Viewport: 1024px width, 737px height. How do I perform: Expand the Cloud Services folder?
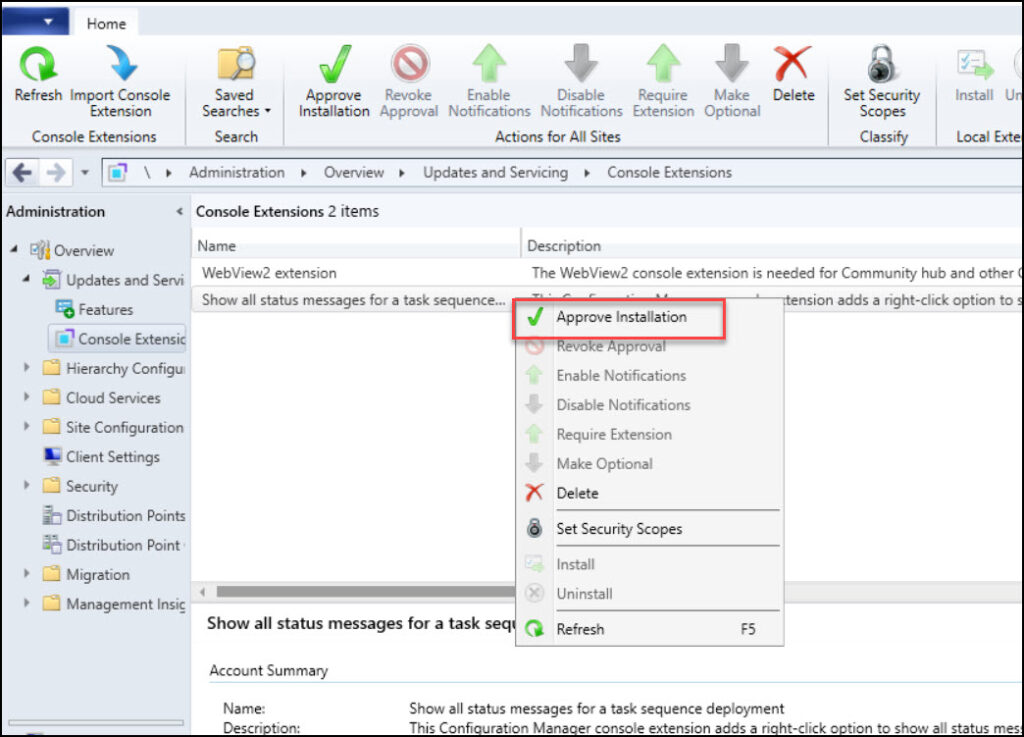point(26,397)
